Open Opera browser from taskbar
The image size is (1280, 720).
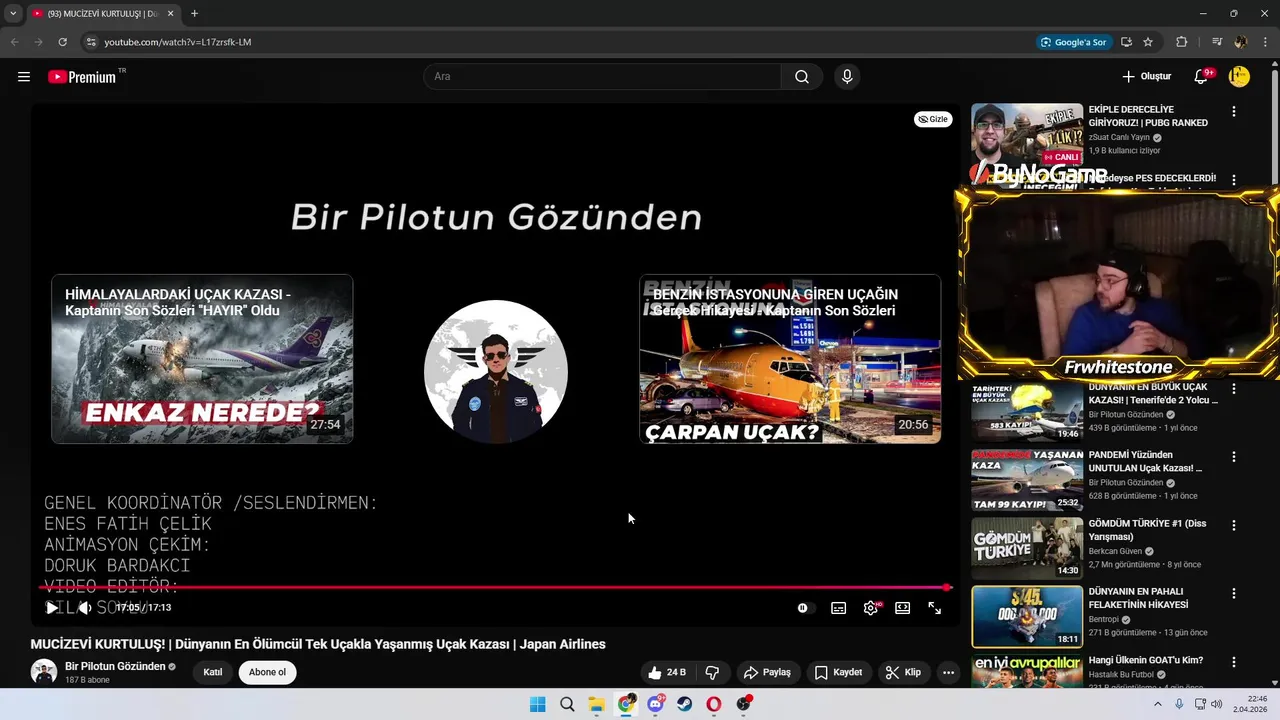(713, 704)
